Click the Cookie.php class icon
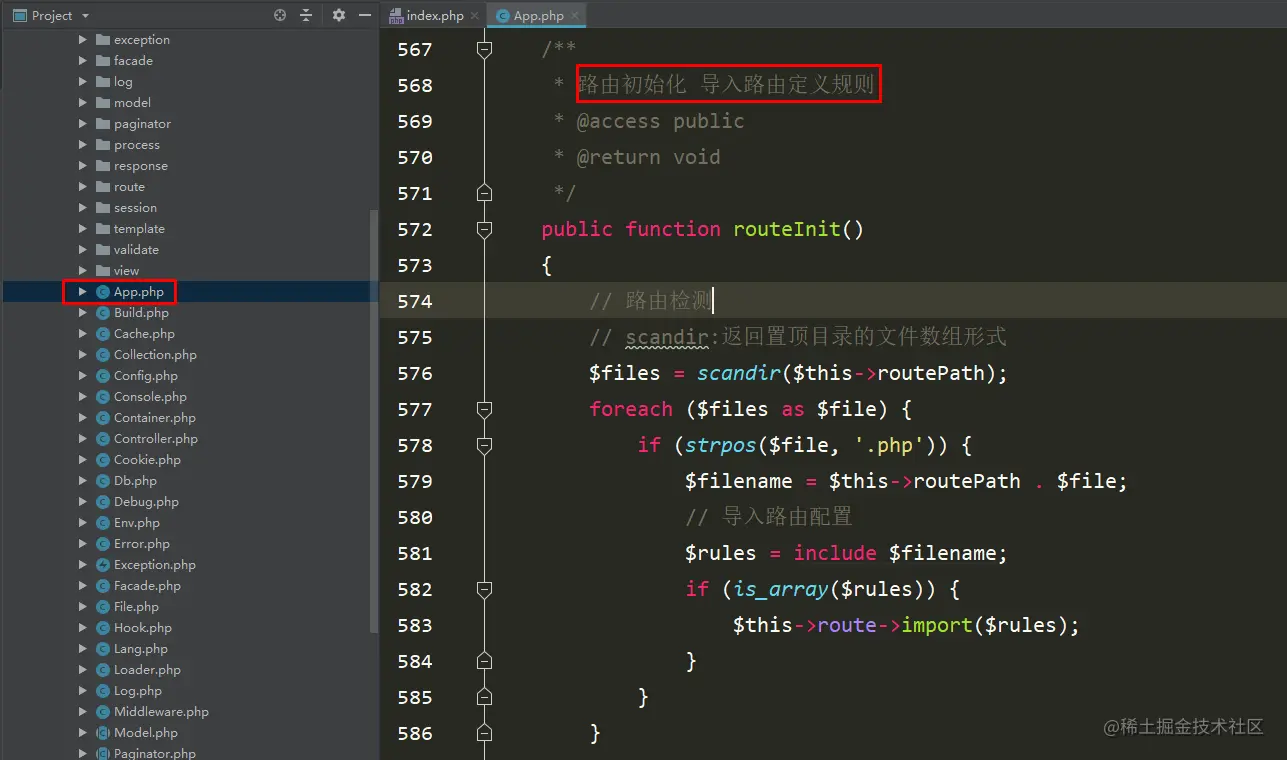This screenshot has width=1287, height=760. click(x=103, y=460)
